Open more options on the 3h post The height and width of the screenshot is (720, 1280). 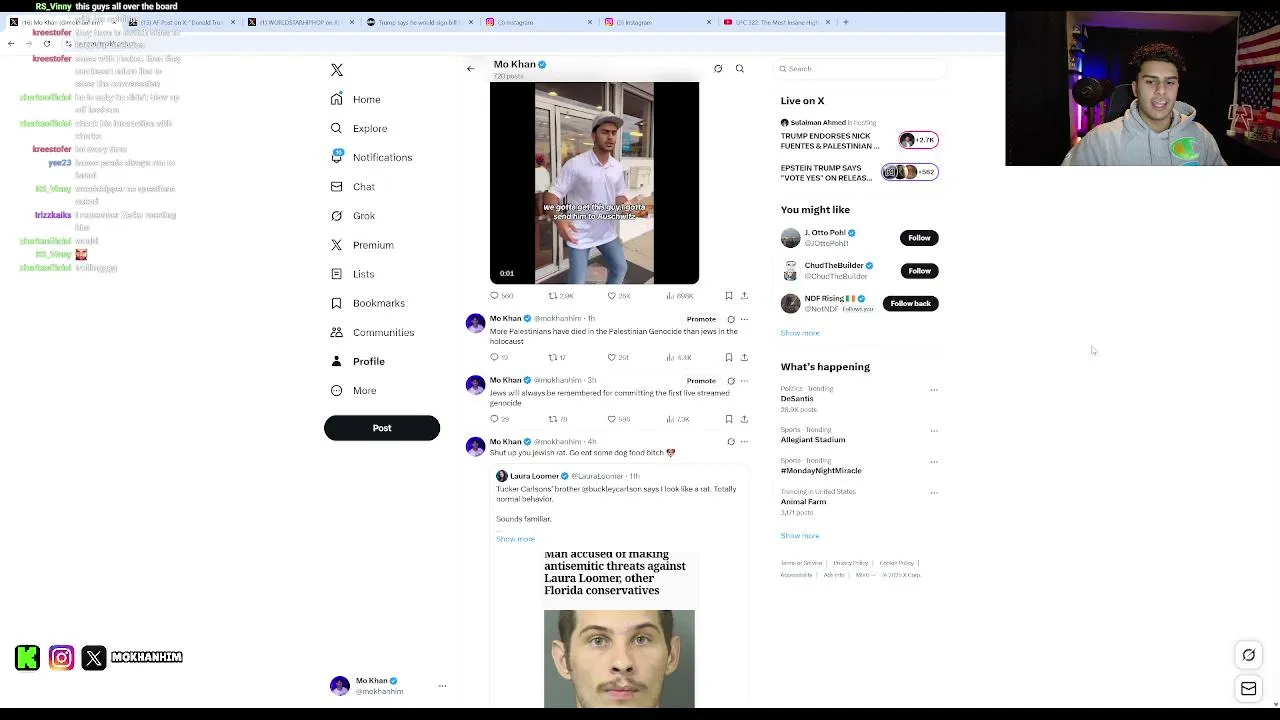point(744,381)
